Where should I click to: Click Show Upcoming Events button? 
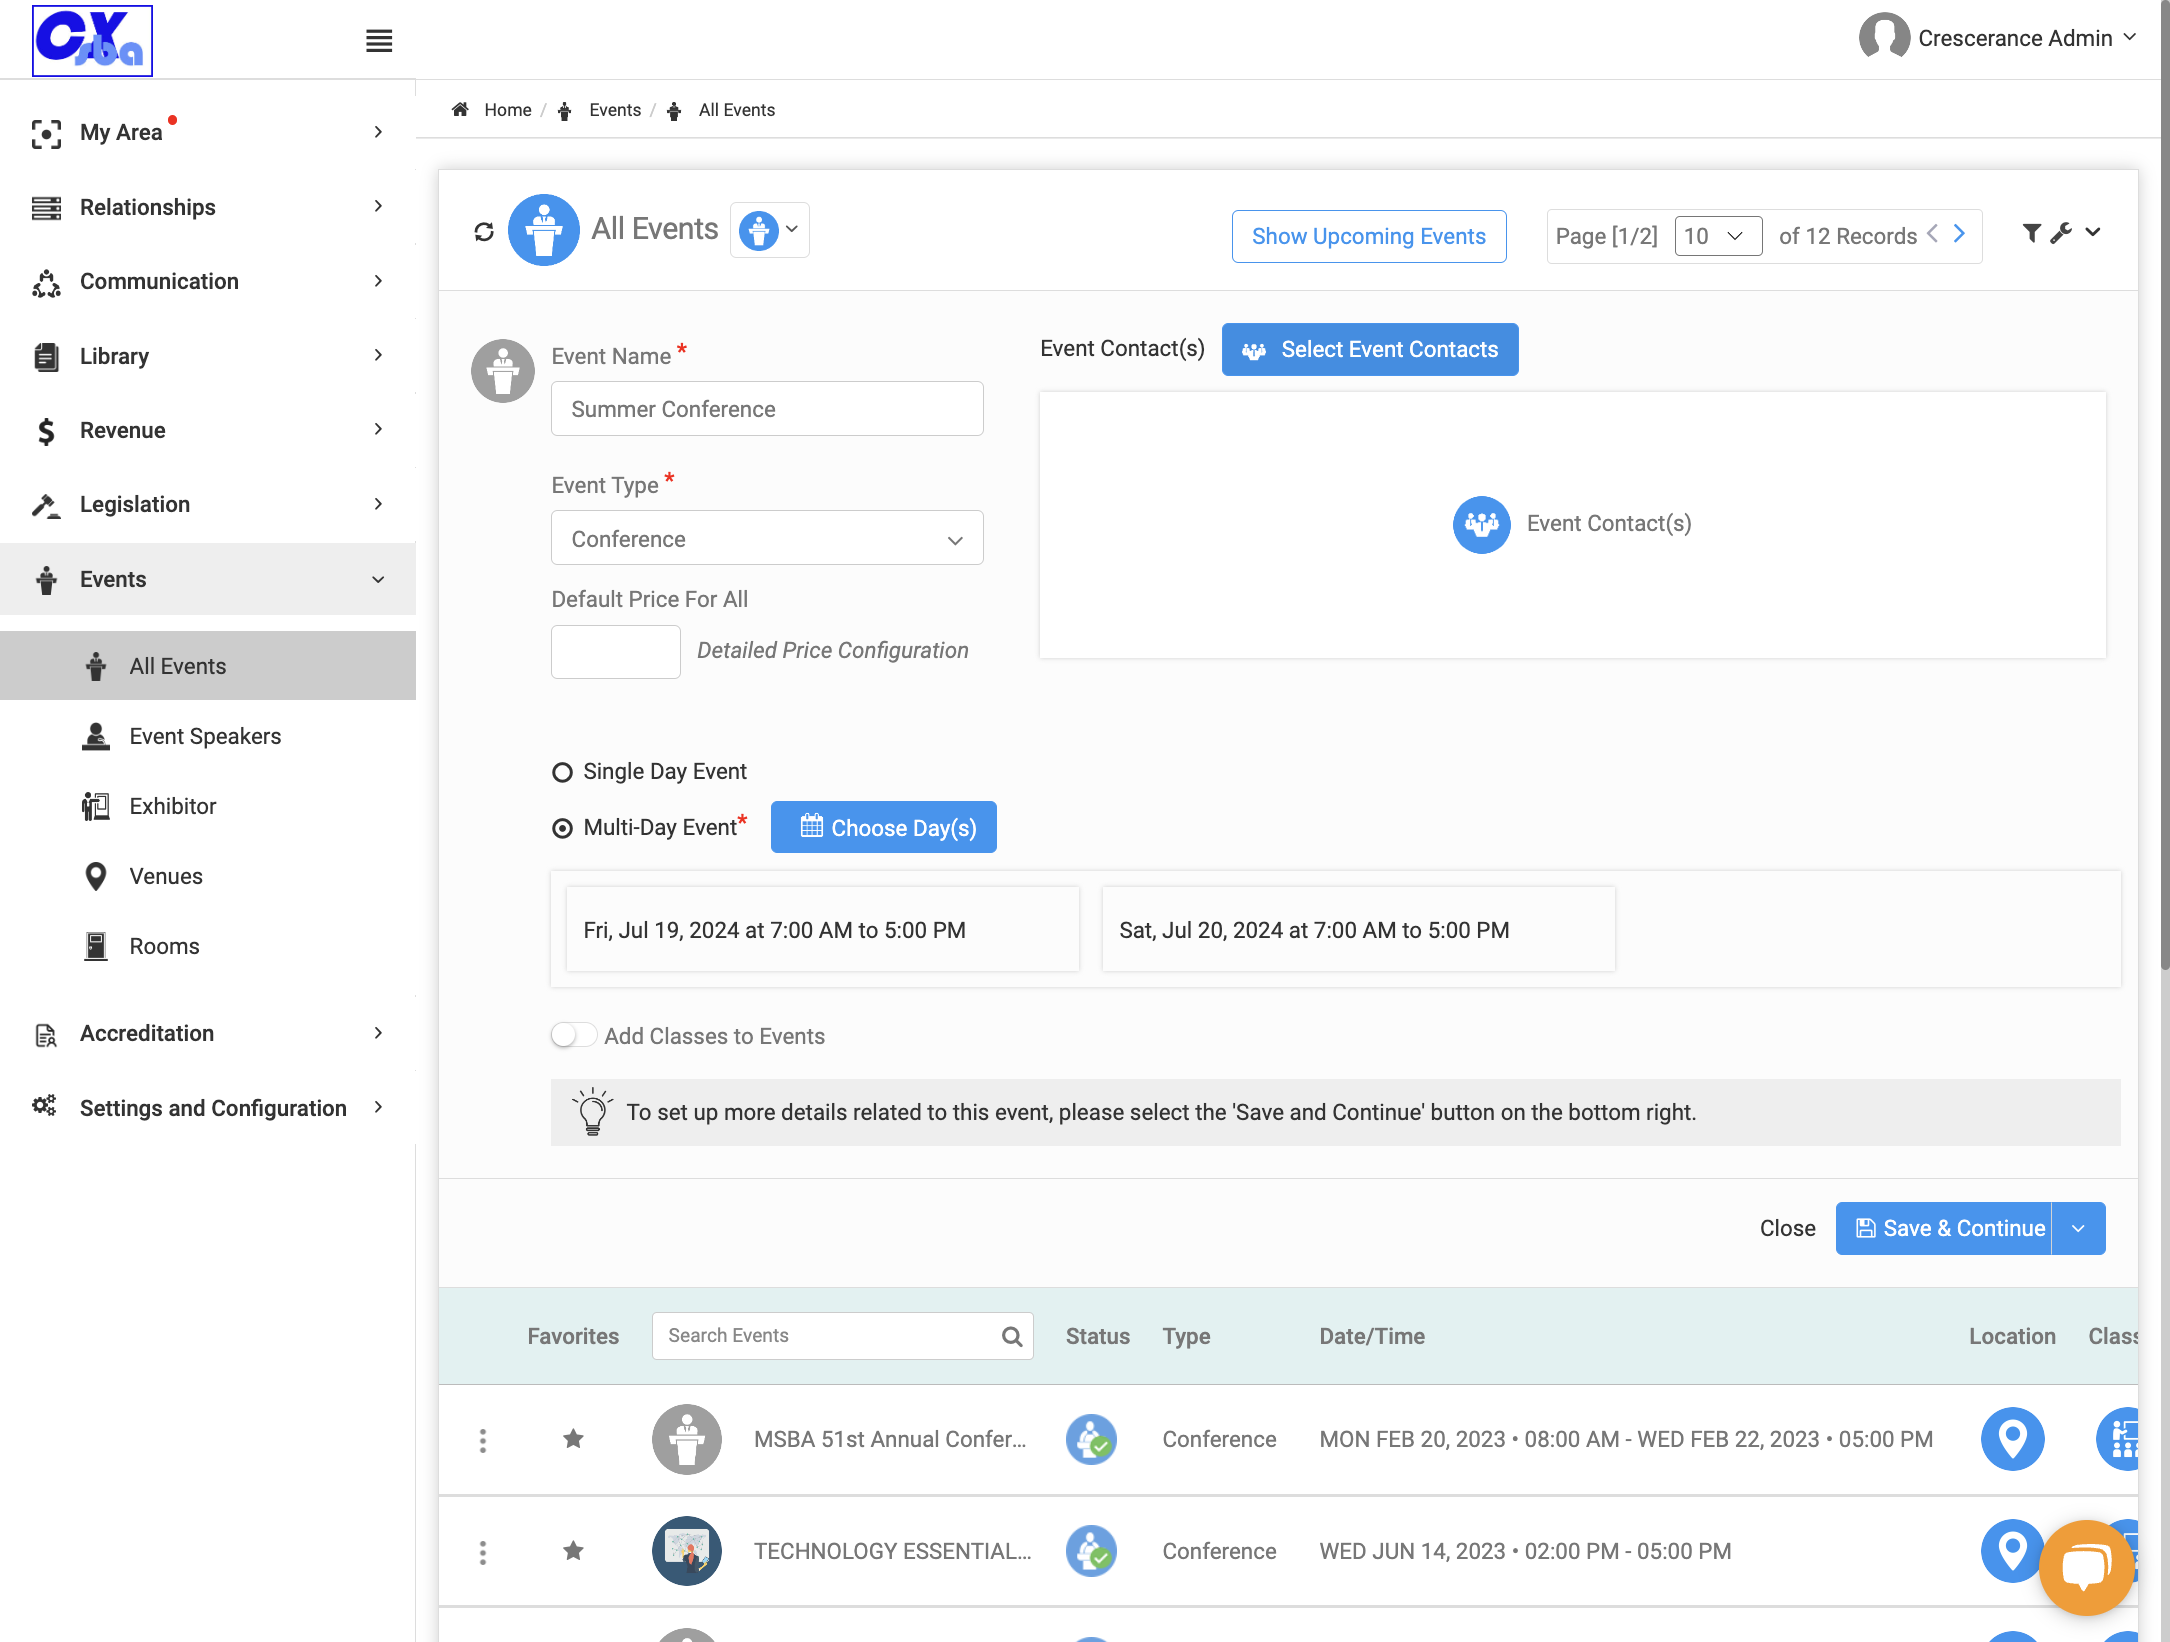coord(1369,236)
